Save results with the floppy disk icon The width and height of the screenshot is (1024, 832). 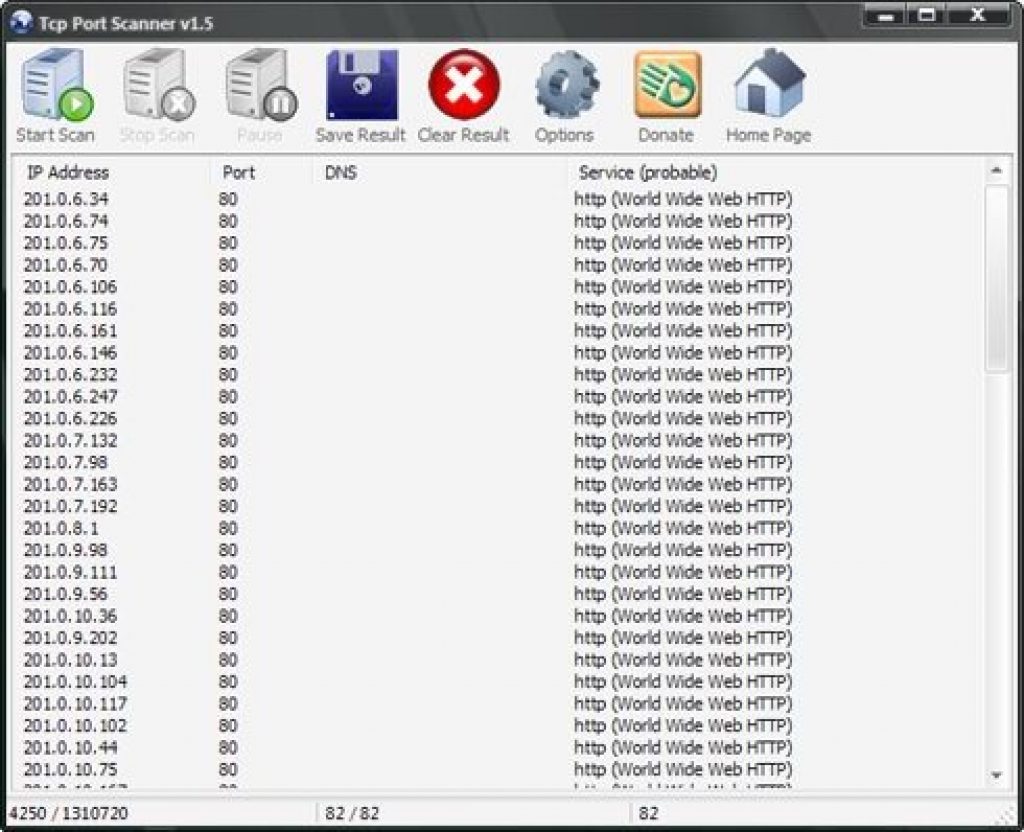361,87
